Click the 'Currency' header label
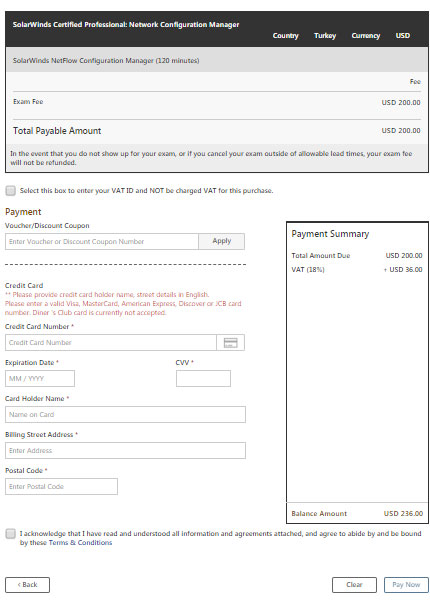Screen dimensions: 430x608 (366, 36)
